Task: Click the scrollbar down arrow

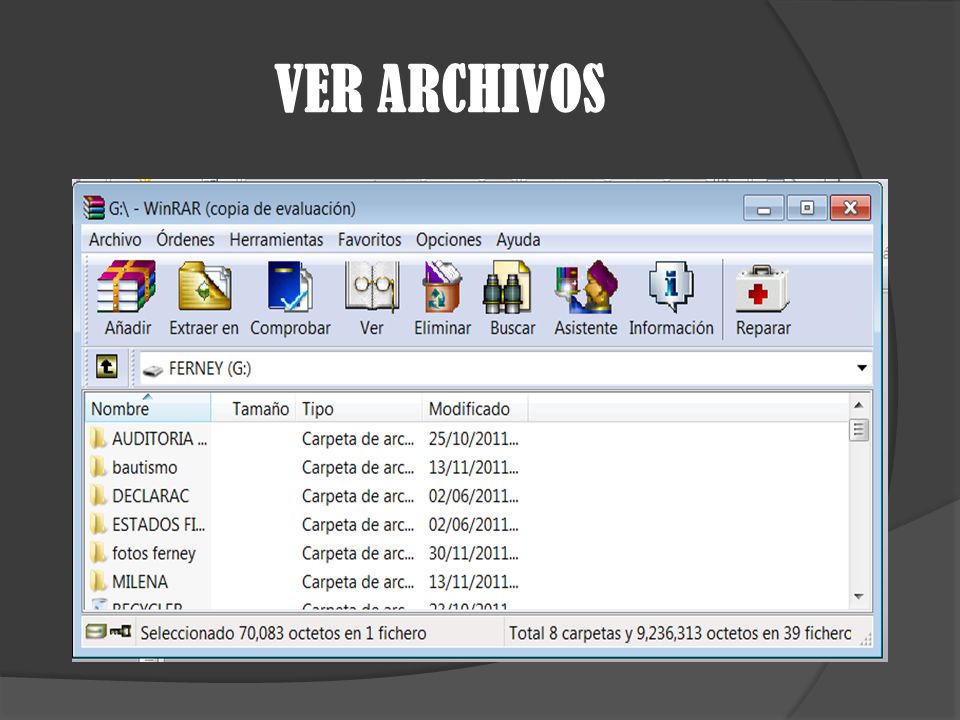Action: pos(859,596)
